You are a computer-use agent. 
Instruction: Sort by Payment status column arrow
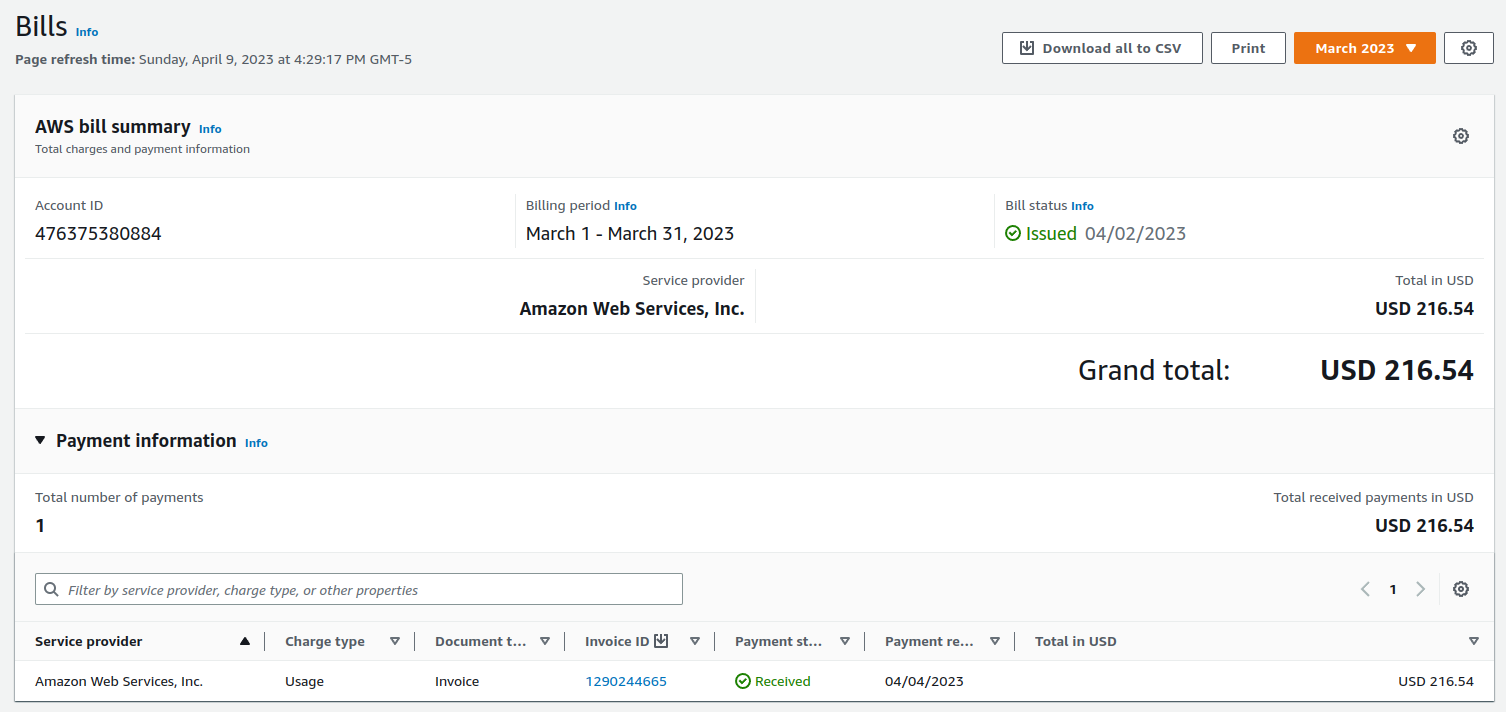point(845,642)
